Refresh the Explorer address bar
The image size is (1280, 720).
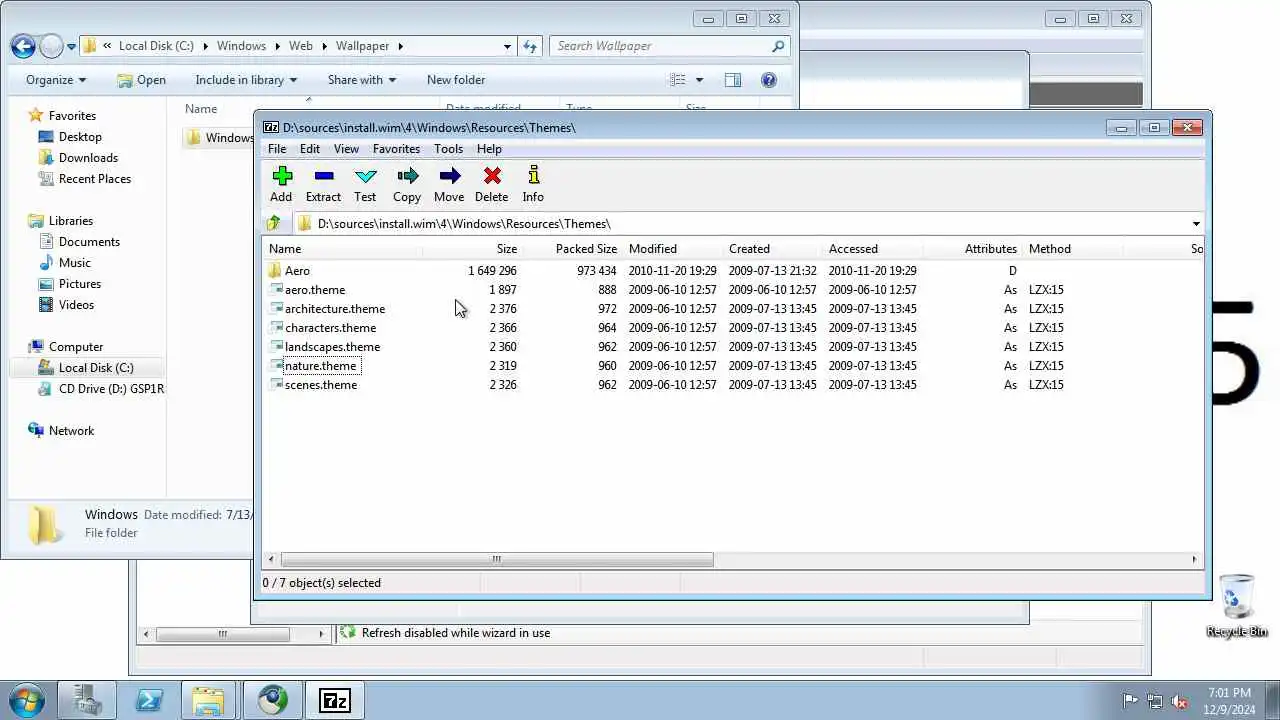(x=530, y=46)
